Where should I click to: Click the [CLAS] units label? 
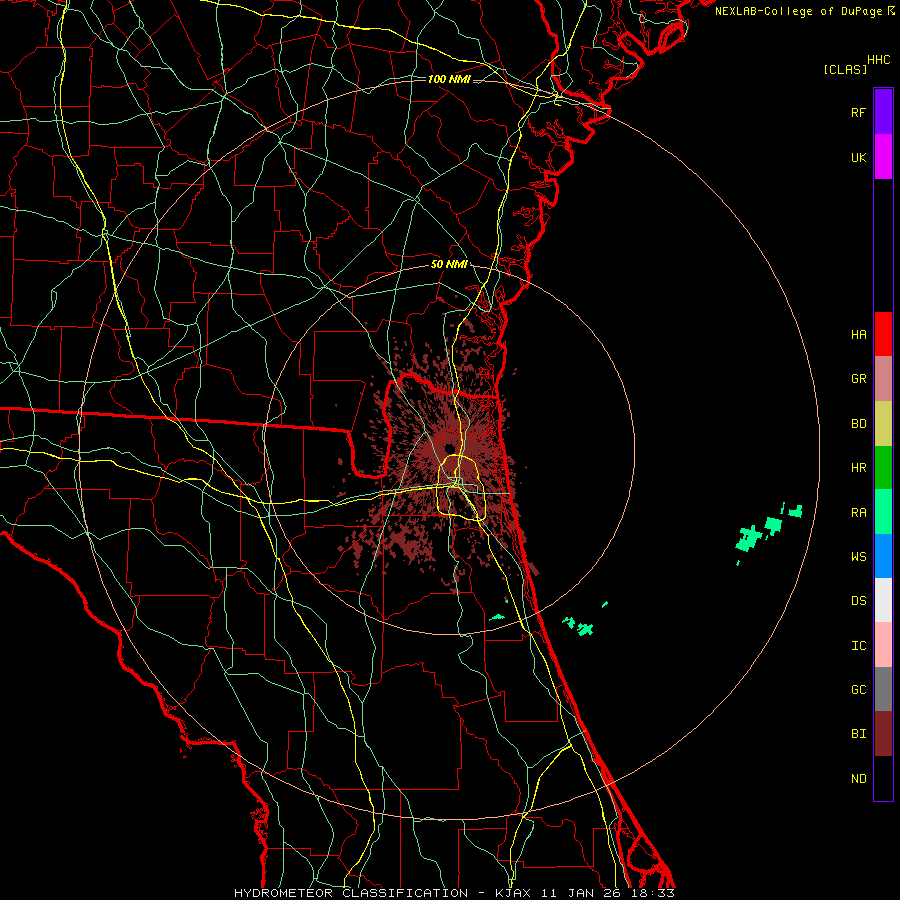tap(845, 69)
